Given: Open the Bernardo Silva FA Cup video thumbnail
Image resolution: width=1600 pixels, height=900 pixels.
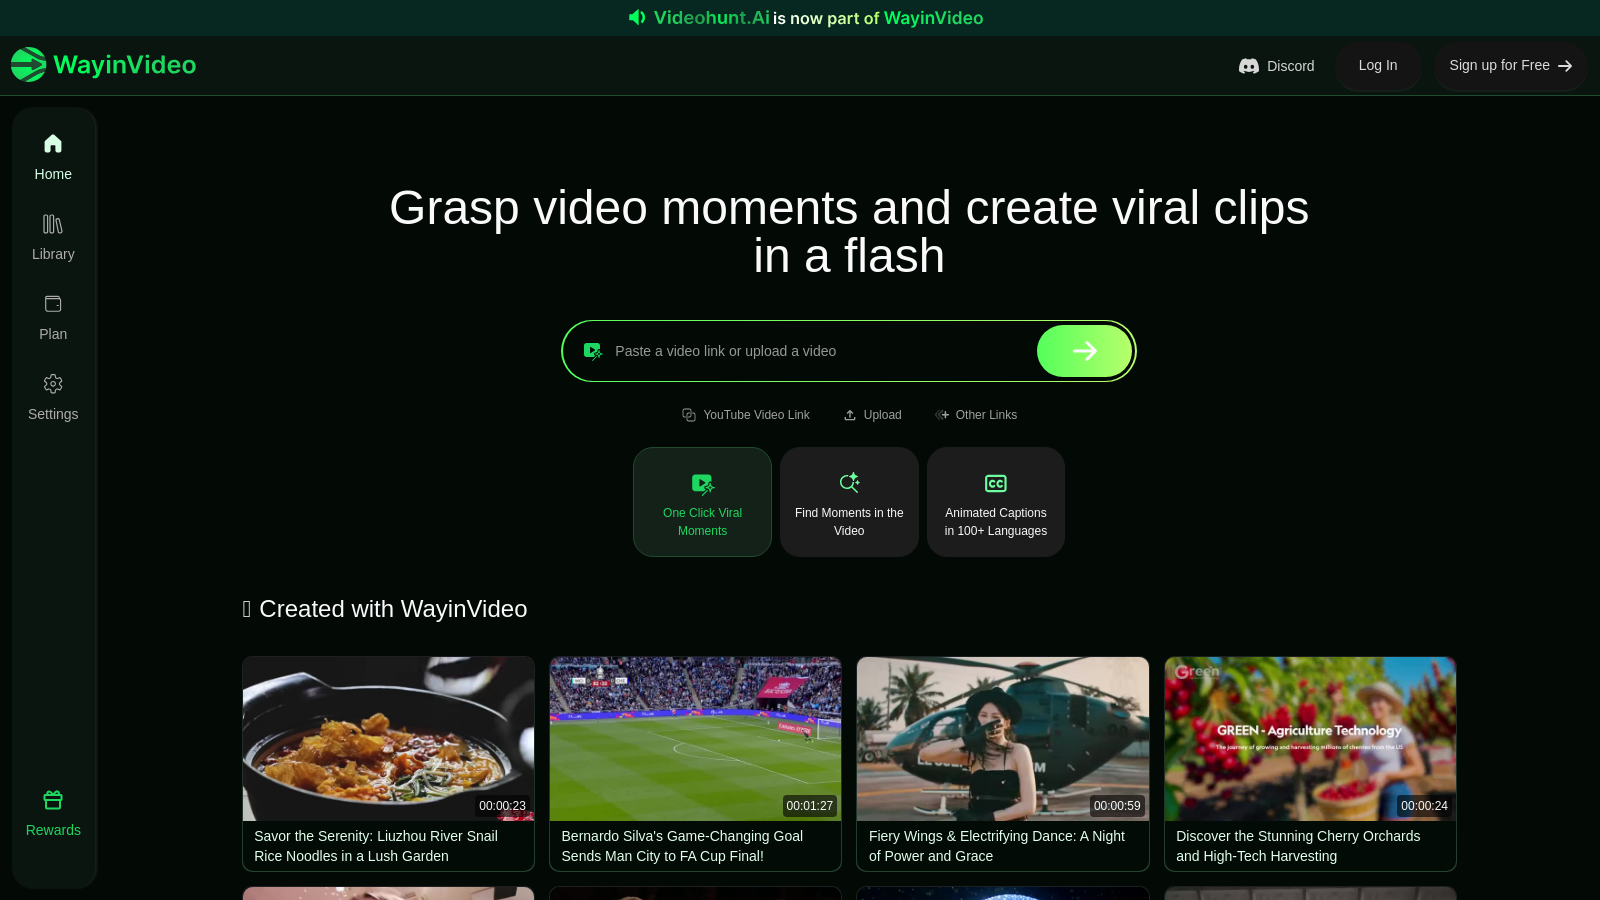Looking at the screenshot, I should tap(695, 738).
